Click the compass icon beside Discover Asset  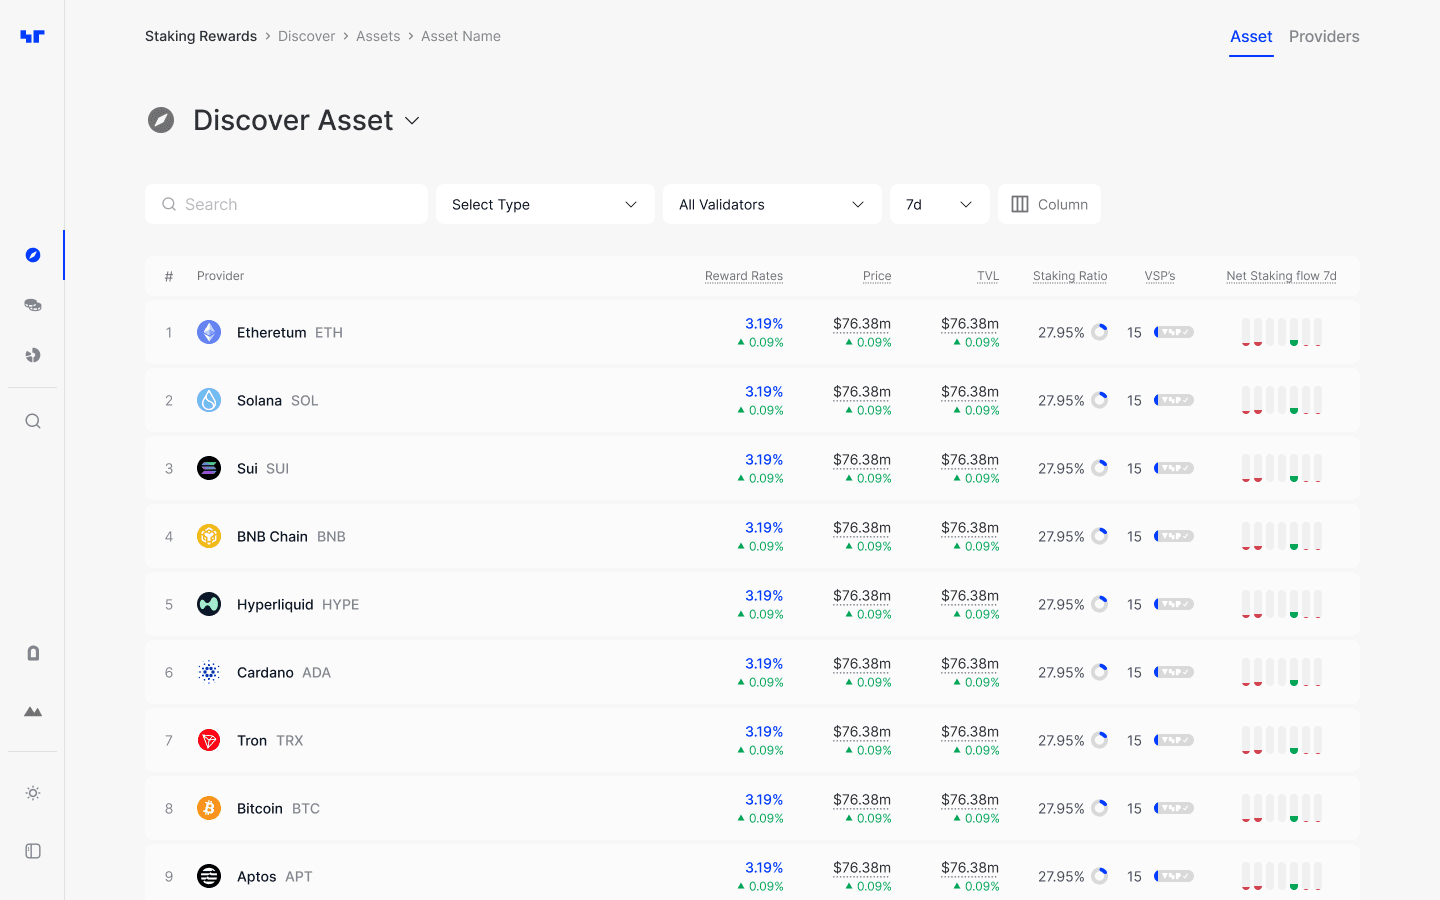161,120
